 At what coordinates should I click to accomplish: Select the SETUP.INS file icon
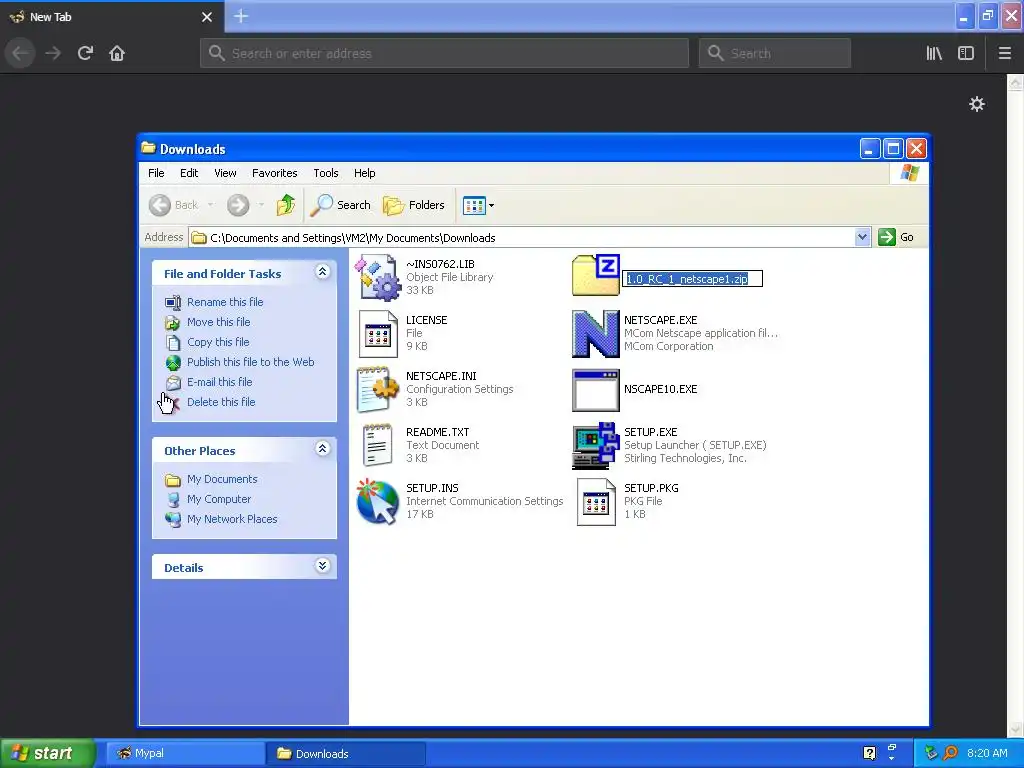point(377,502)
